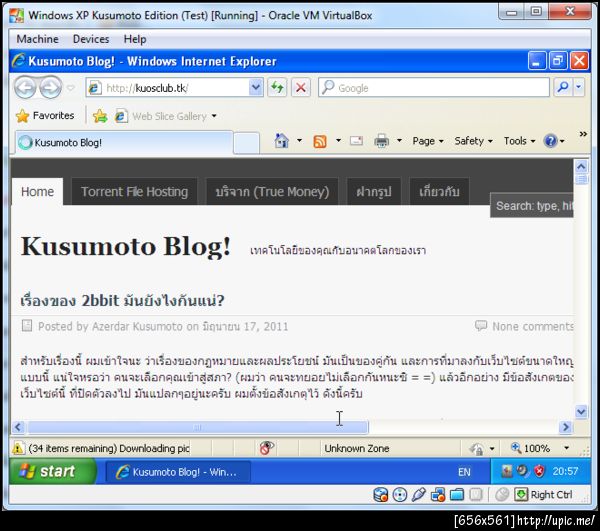Expand the address bar history dropdown
600x531 pixels.
point(256,88)
